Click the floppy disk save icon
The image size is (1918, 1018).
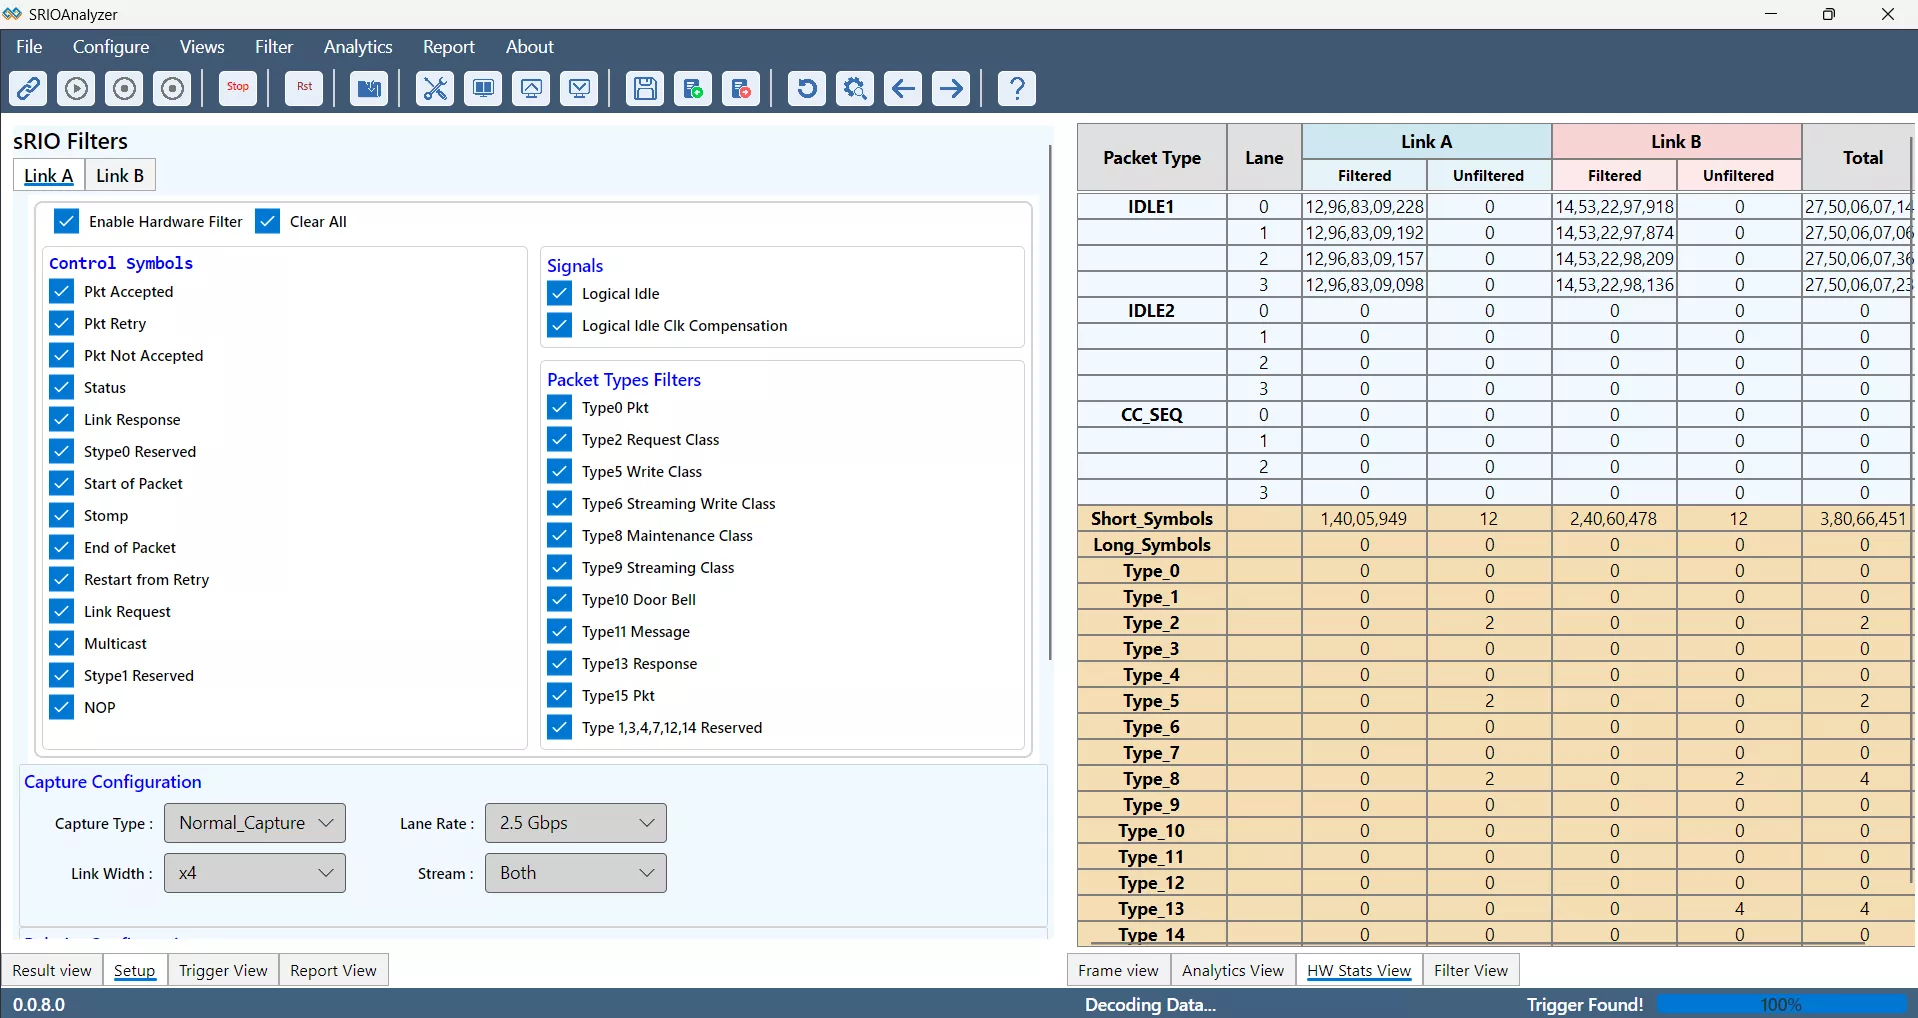[x=645, y=89]
